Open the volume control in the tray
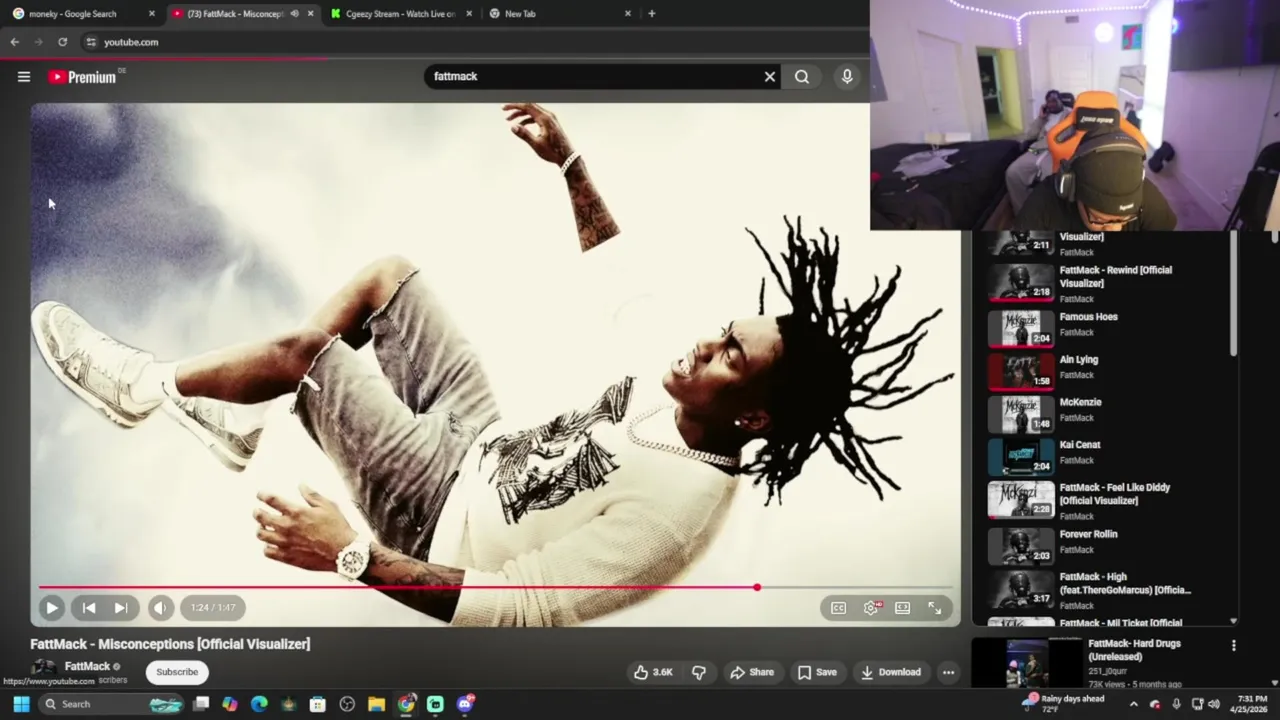The height and width of the screenshot is (720, 1280). tap(1214, 704)
